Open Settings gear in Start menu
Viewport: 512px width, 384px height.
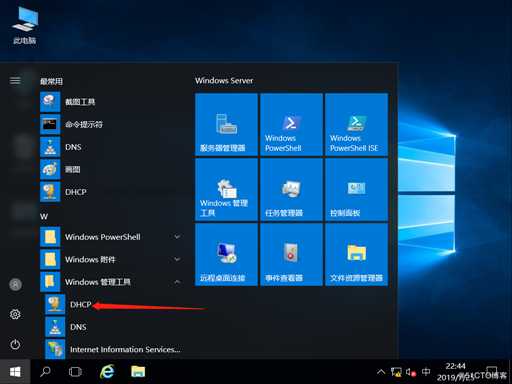tap(15, 314)
